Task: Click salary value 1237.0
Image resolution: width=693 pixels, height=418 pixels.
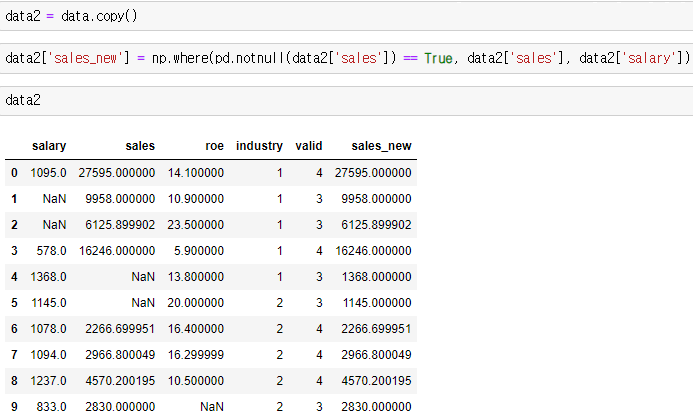Action: [48, 381]
